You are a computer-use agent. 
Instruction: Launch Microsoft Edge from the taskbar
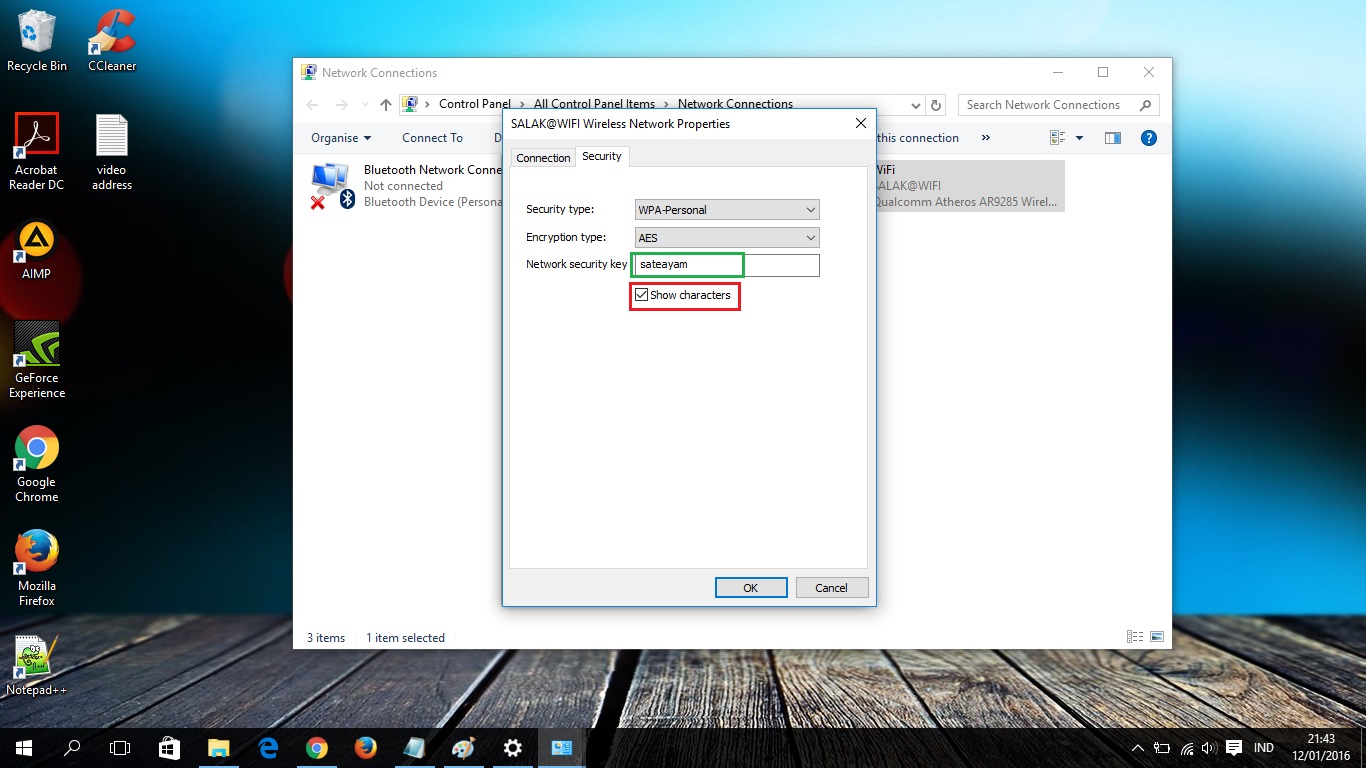268,747
